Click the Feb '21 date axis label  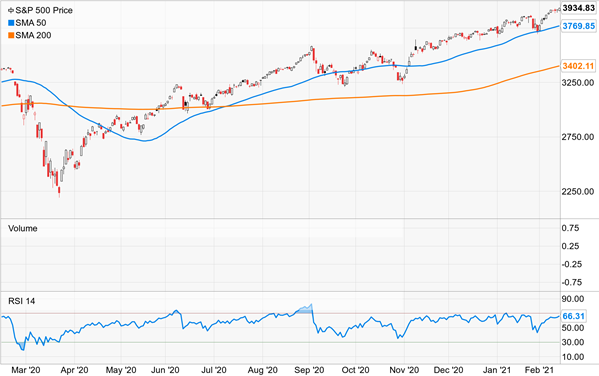[539, 370]
